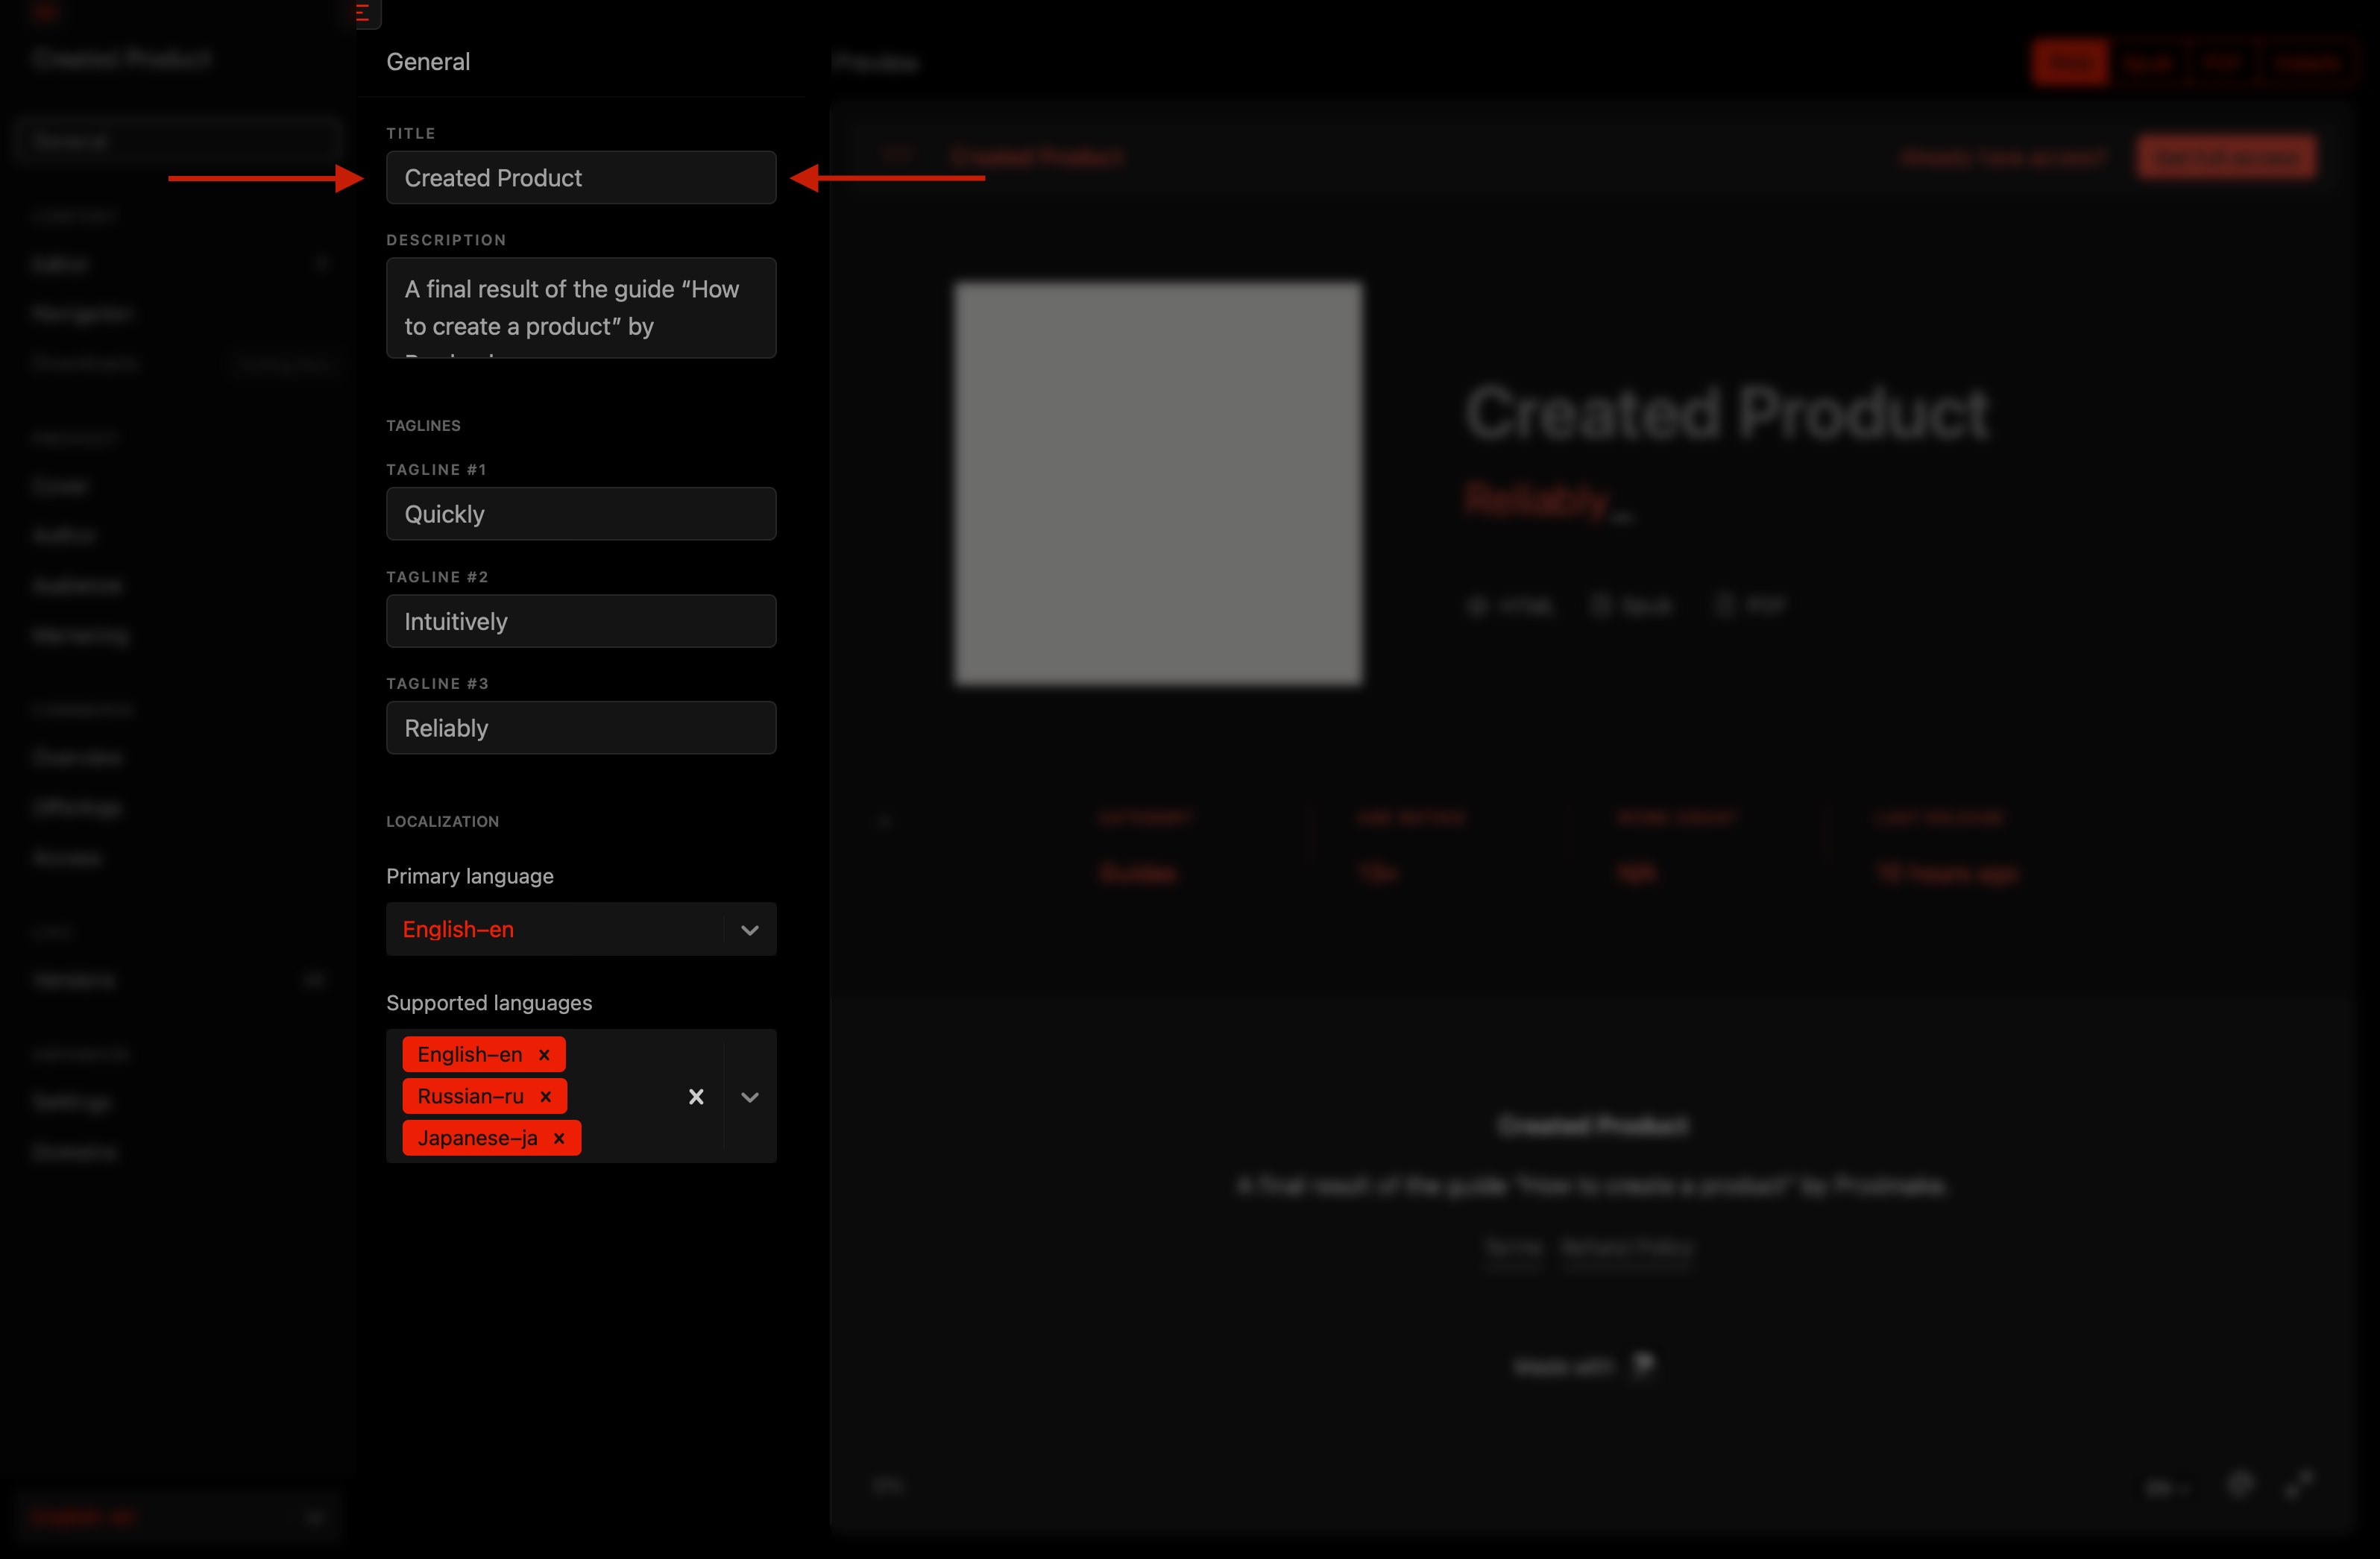Image resolution: width=2380 pixels, height=1559 pixels.
Task: Clear all supported languages with white X
Action: [x=696, y=1097]
